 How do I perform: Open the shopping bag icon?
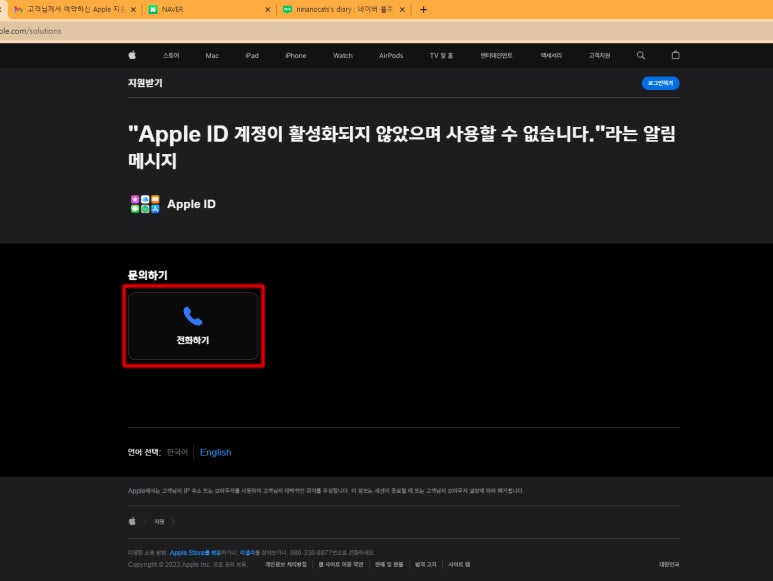tap(675, 55)
